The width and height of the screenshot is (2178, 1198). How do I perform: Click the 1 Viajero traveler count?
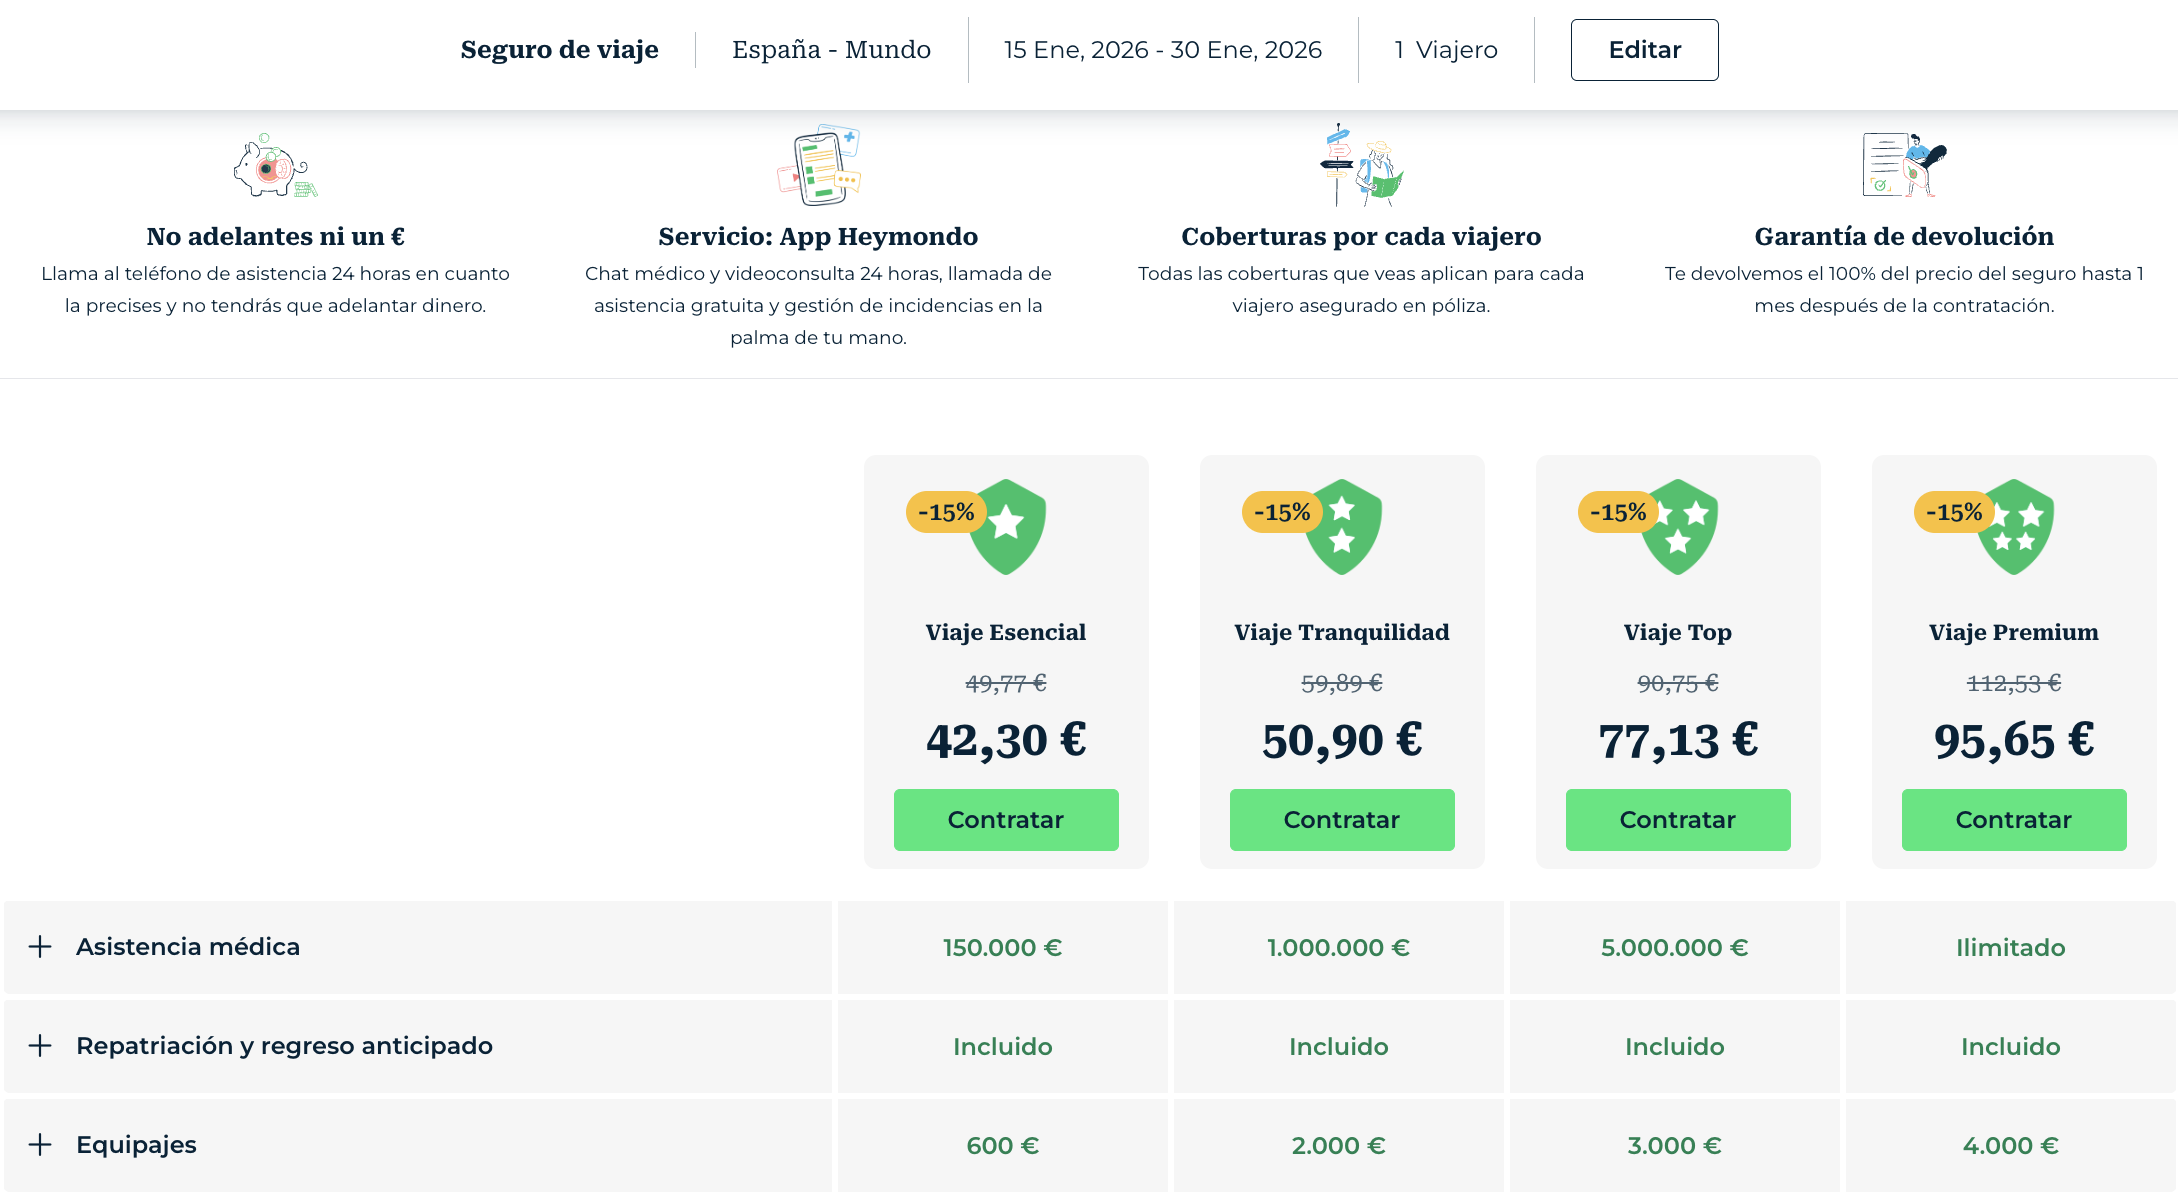[1446, 50]
